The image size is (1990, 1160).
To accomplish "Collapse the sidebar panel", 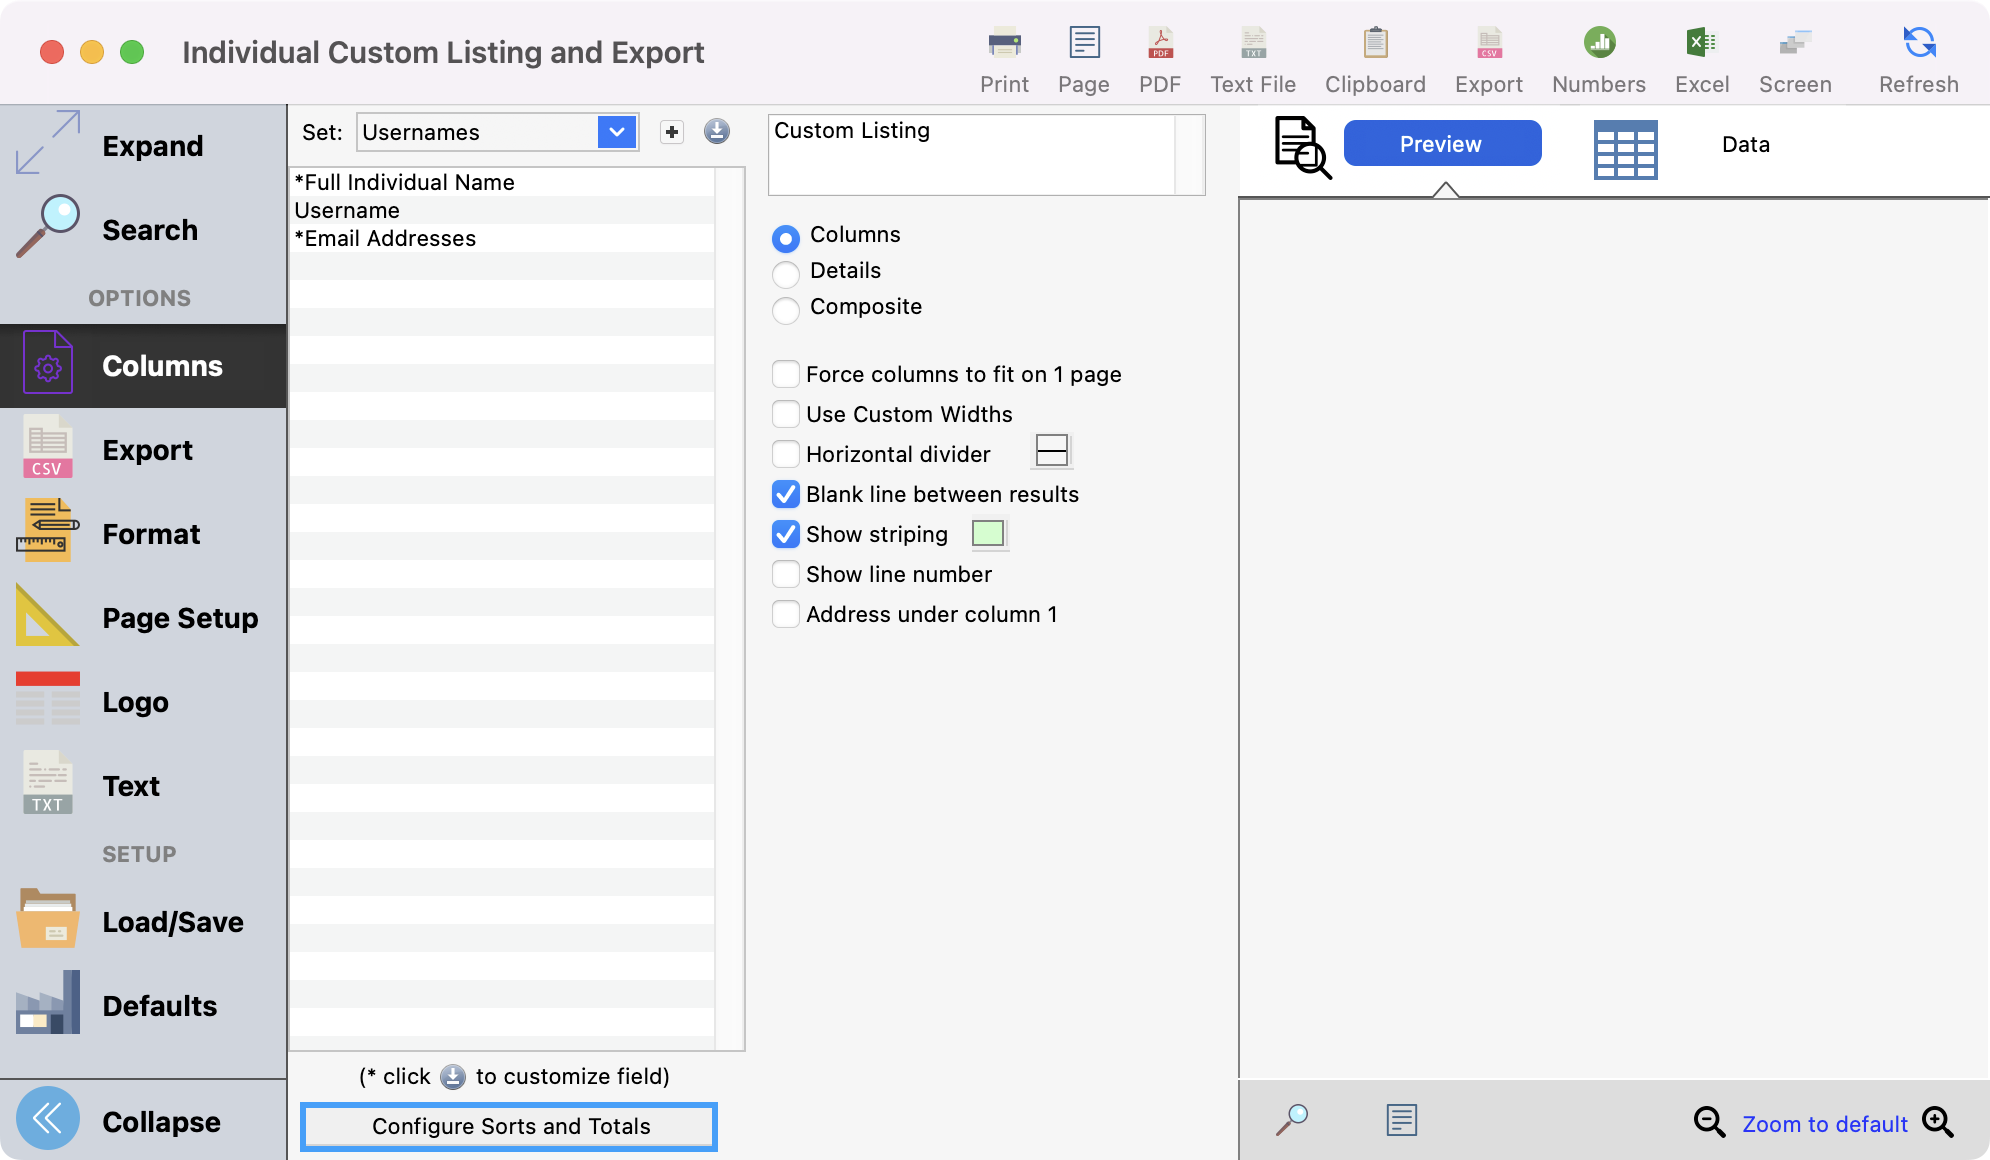I will [48, 1120].
